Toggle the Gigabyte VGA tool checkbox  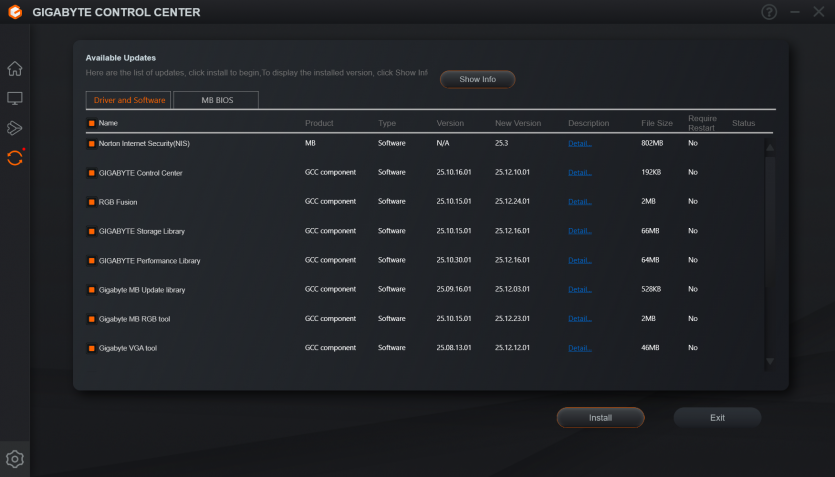[x=91, y=348]
